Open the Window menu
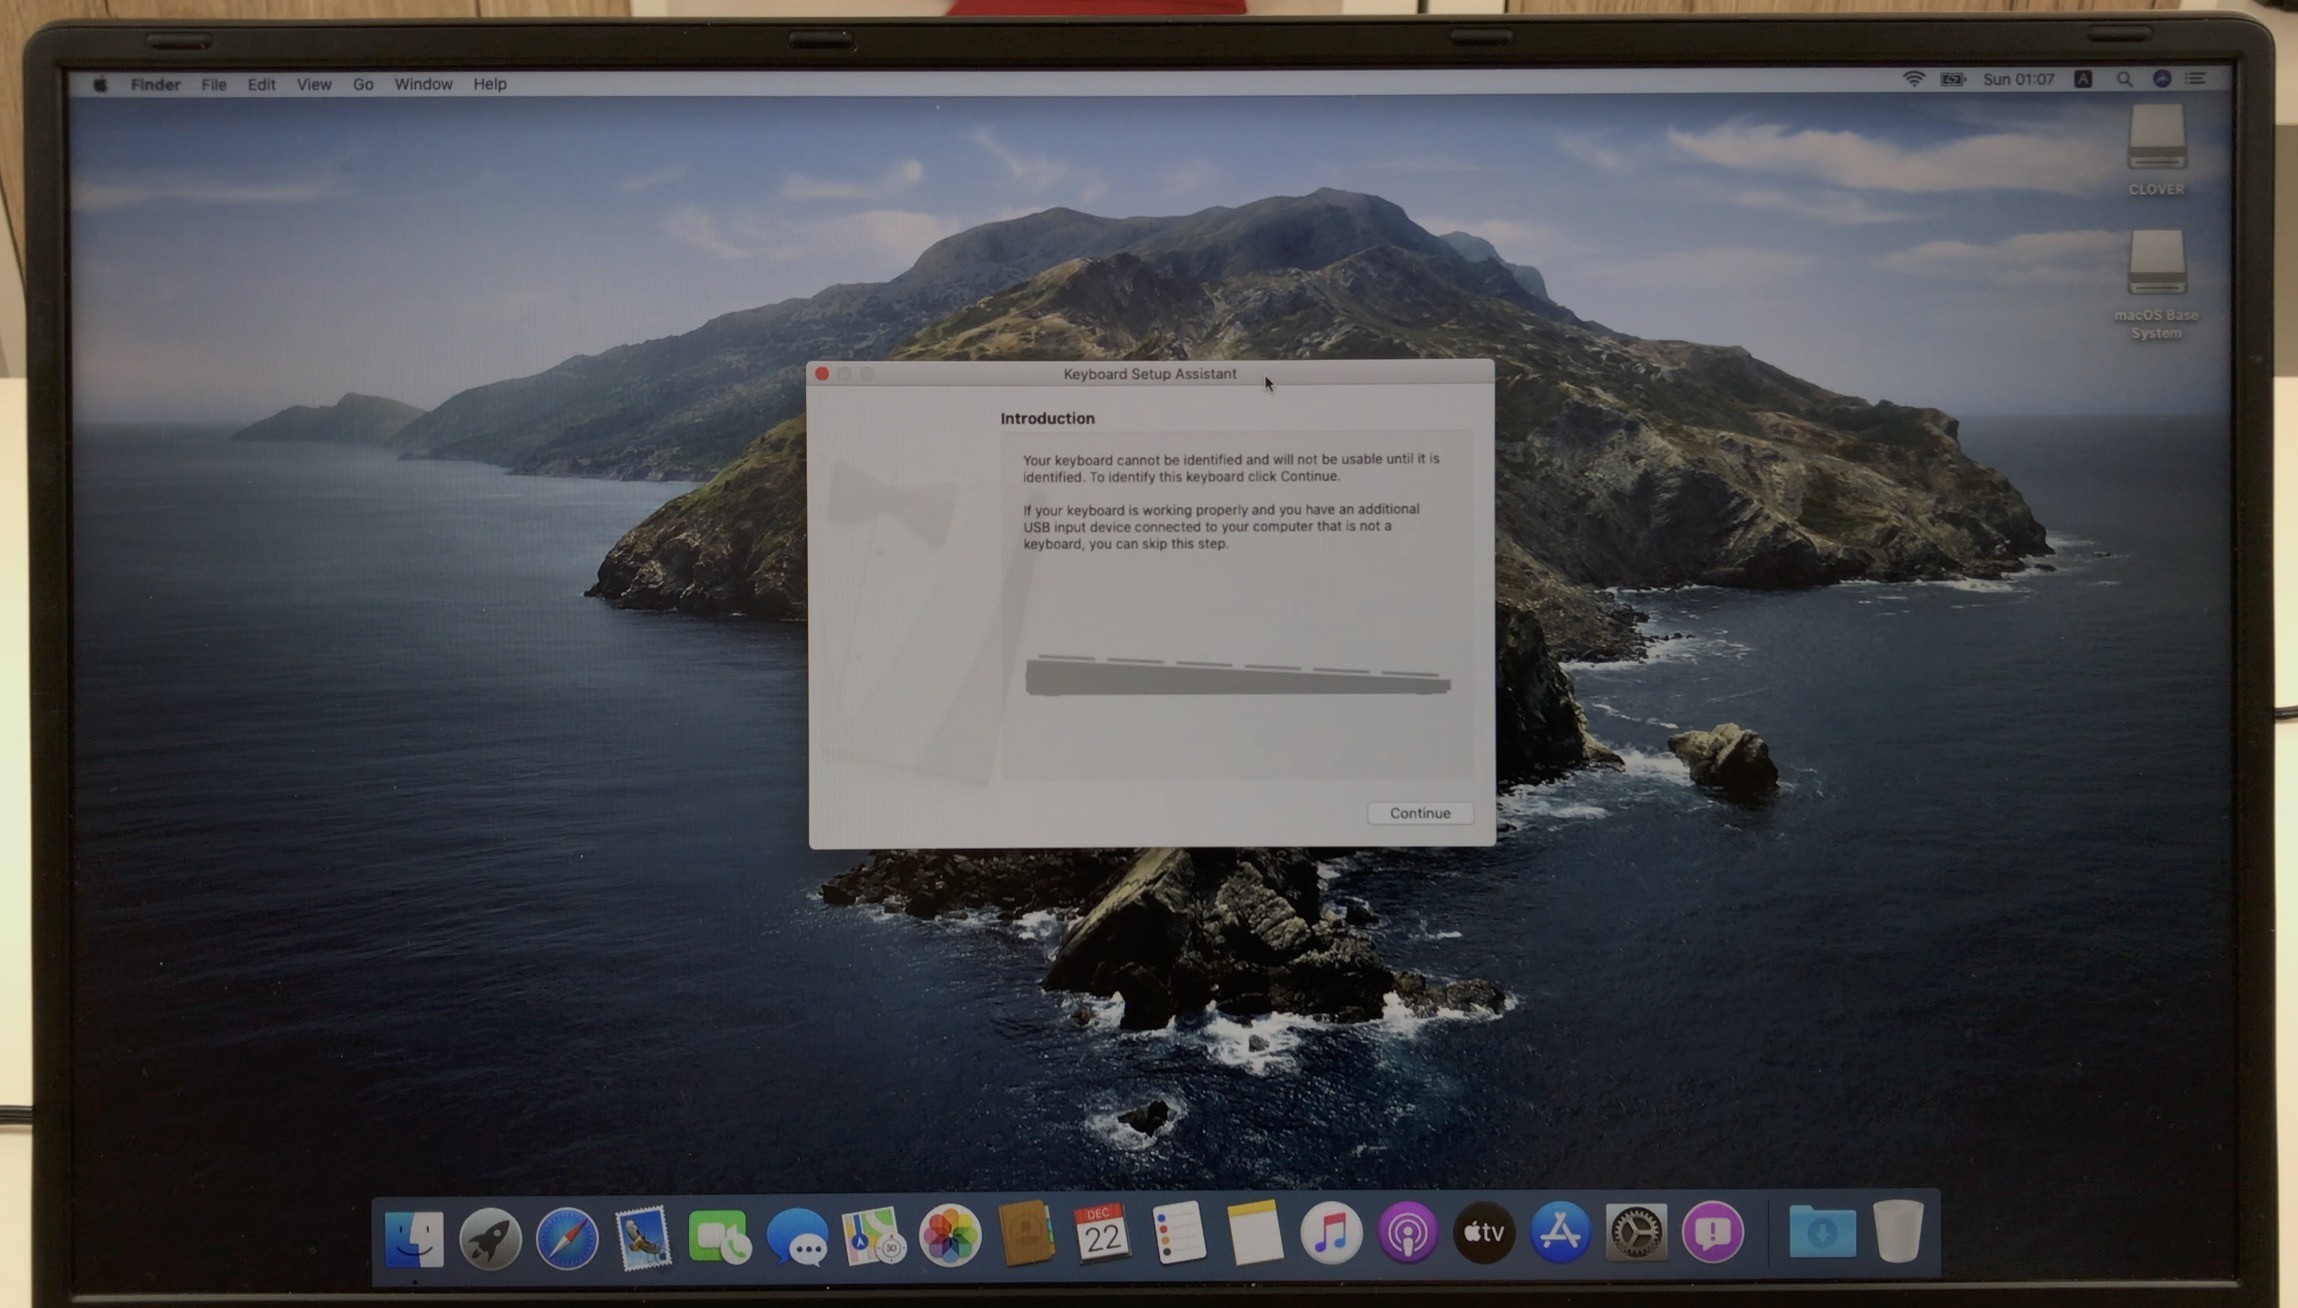This screenshot has width=2298, height=1308. pyautogui.click(x=423, y=84)
